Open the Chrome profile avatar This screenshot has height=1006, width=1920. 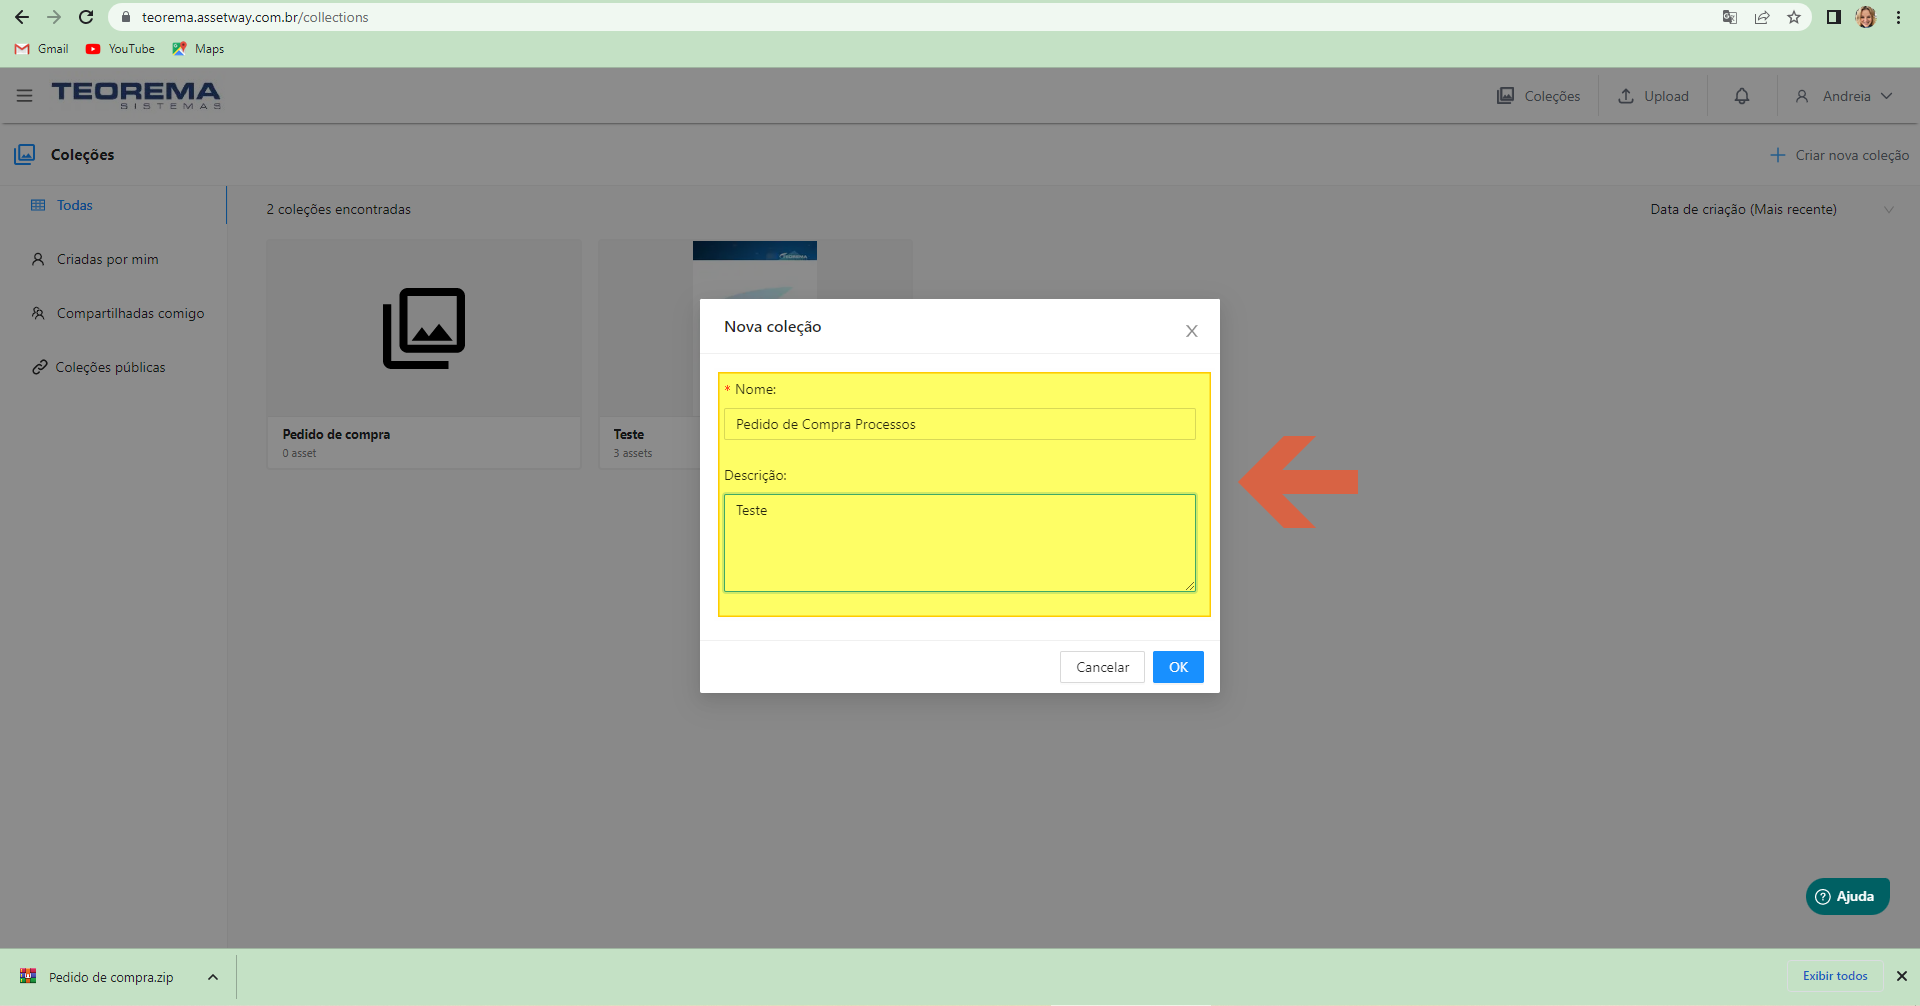1866,17
